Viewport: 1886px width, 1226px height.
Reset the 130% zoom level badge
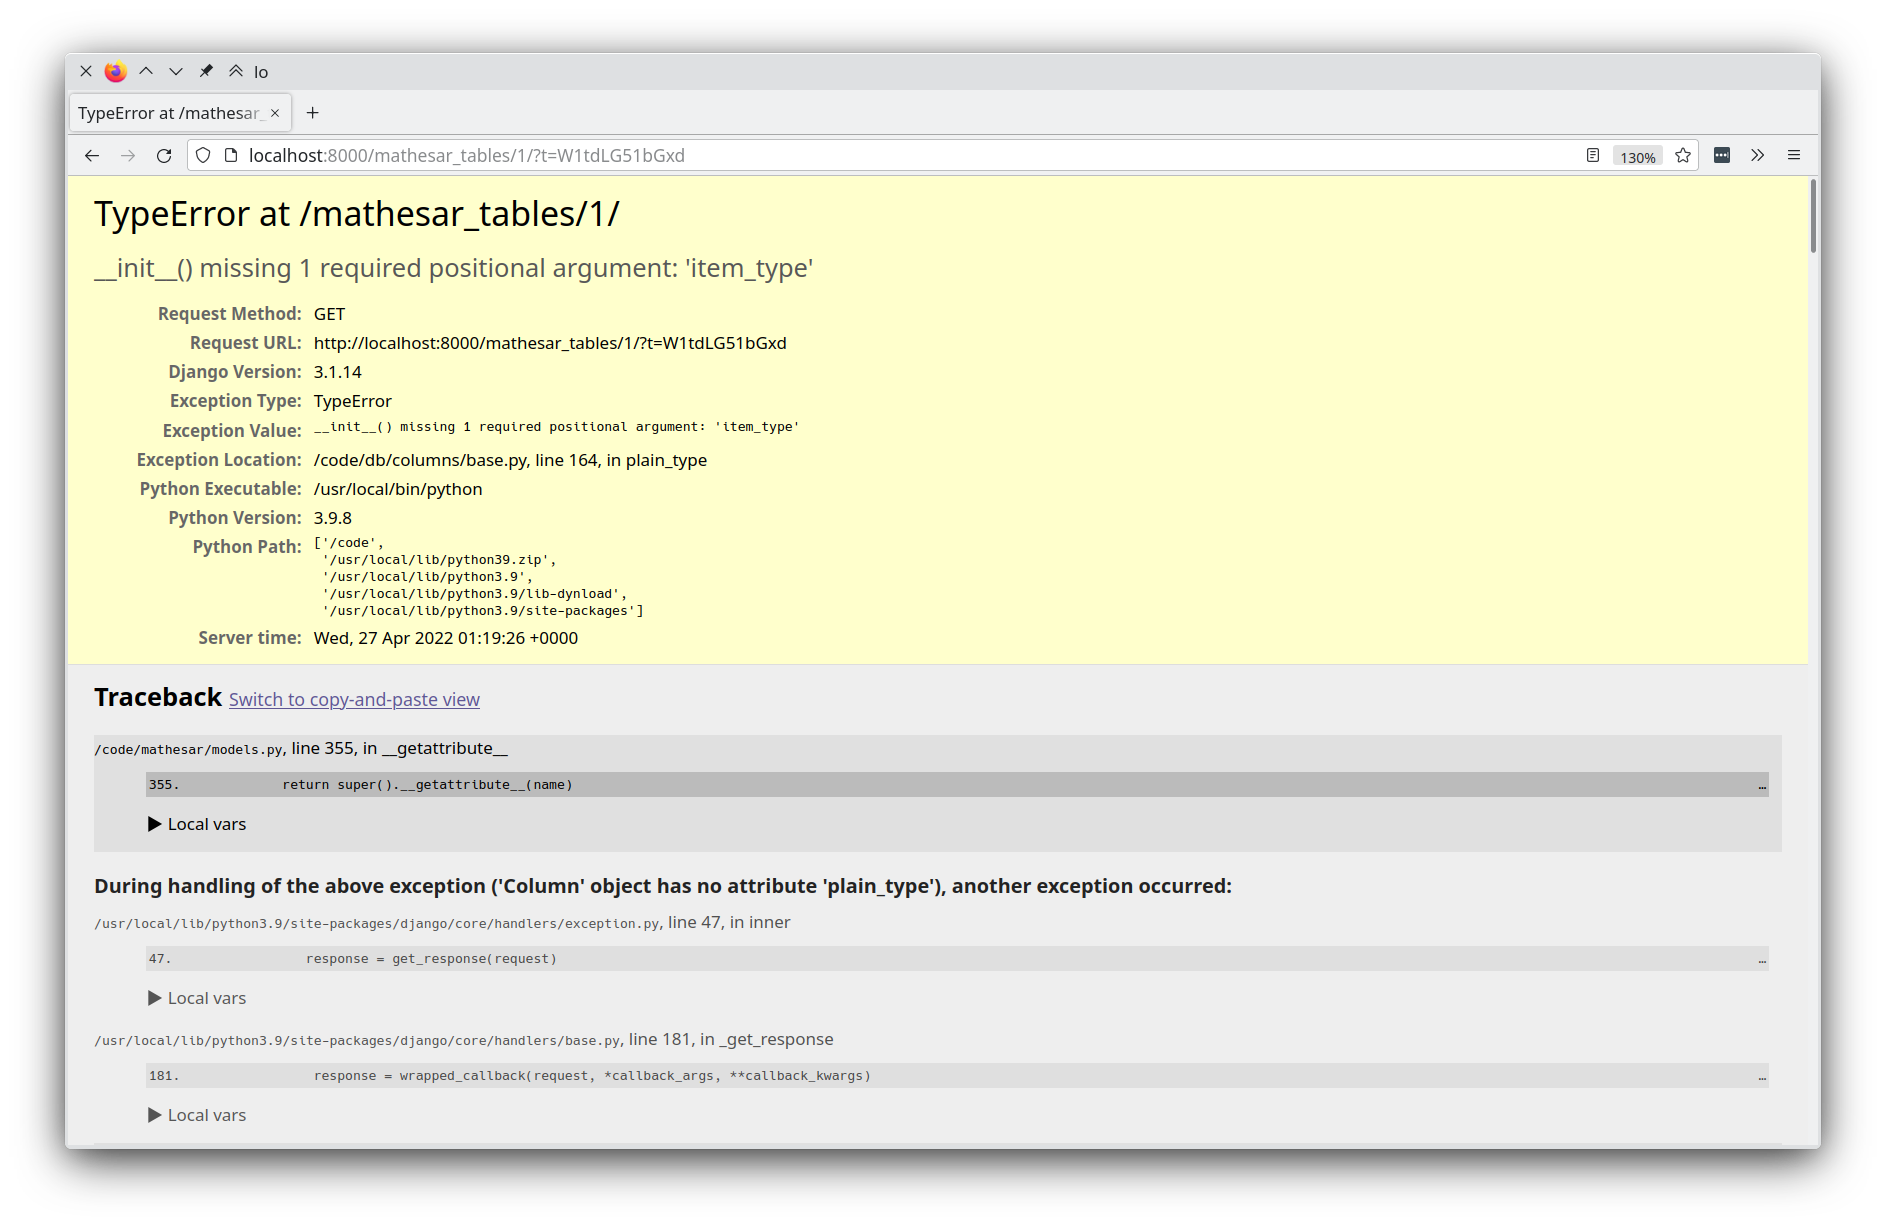pos(1637,157)
